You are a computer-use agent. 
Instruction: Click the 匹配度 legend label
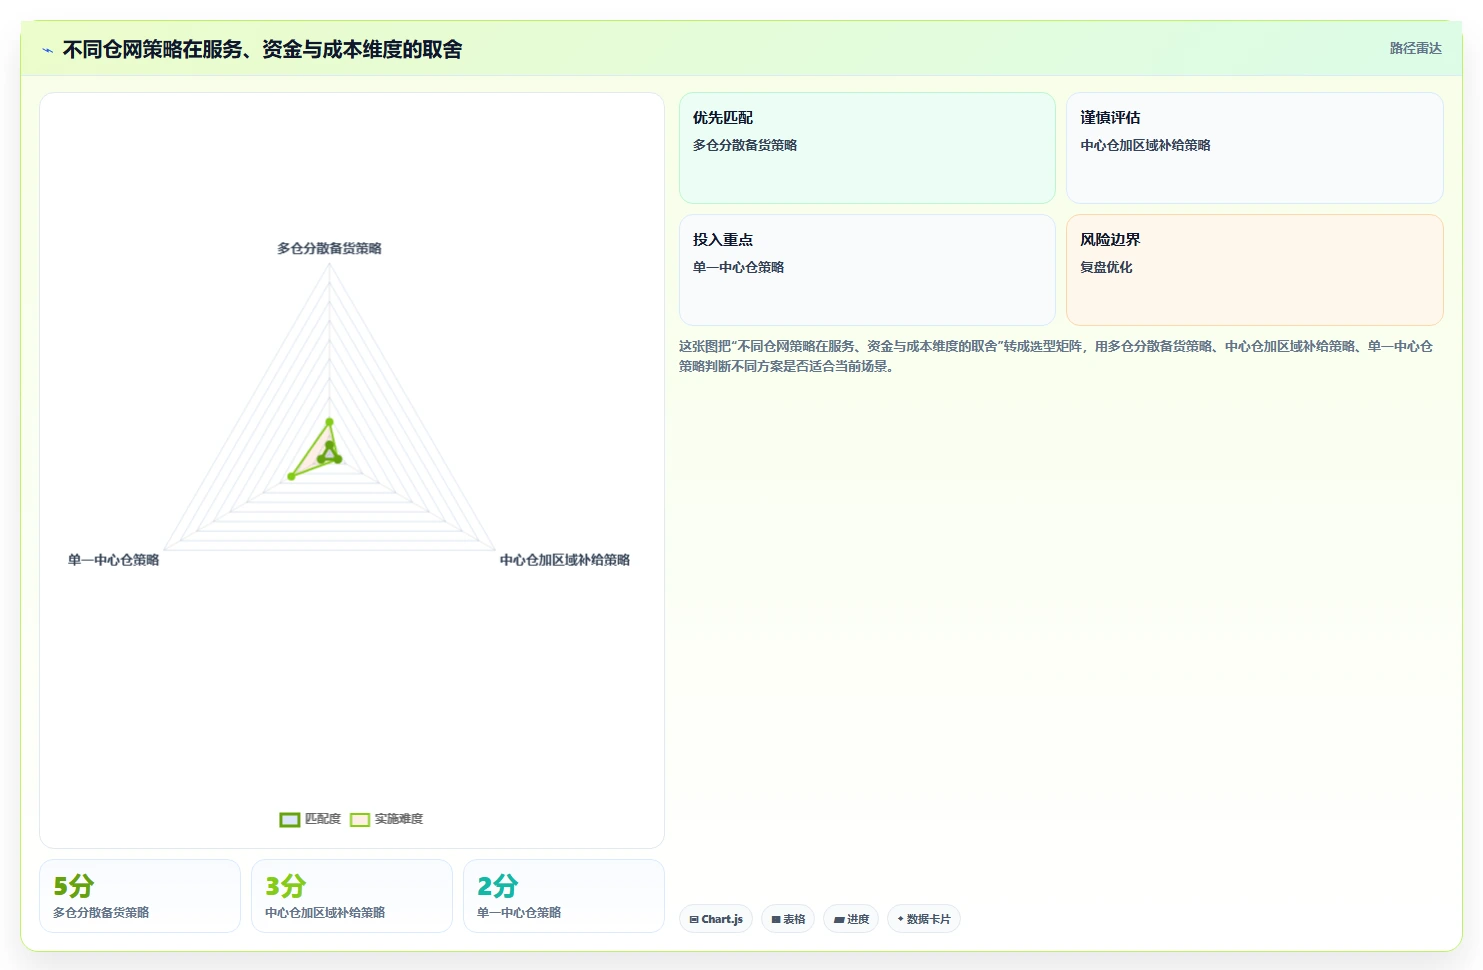pyautogui.click(x=323, y=819)
